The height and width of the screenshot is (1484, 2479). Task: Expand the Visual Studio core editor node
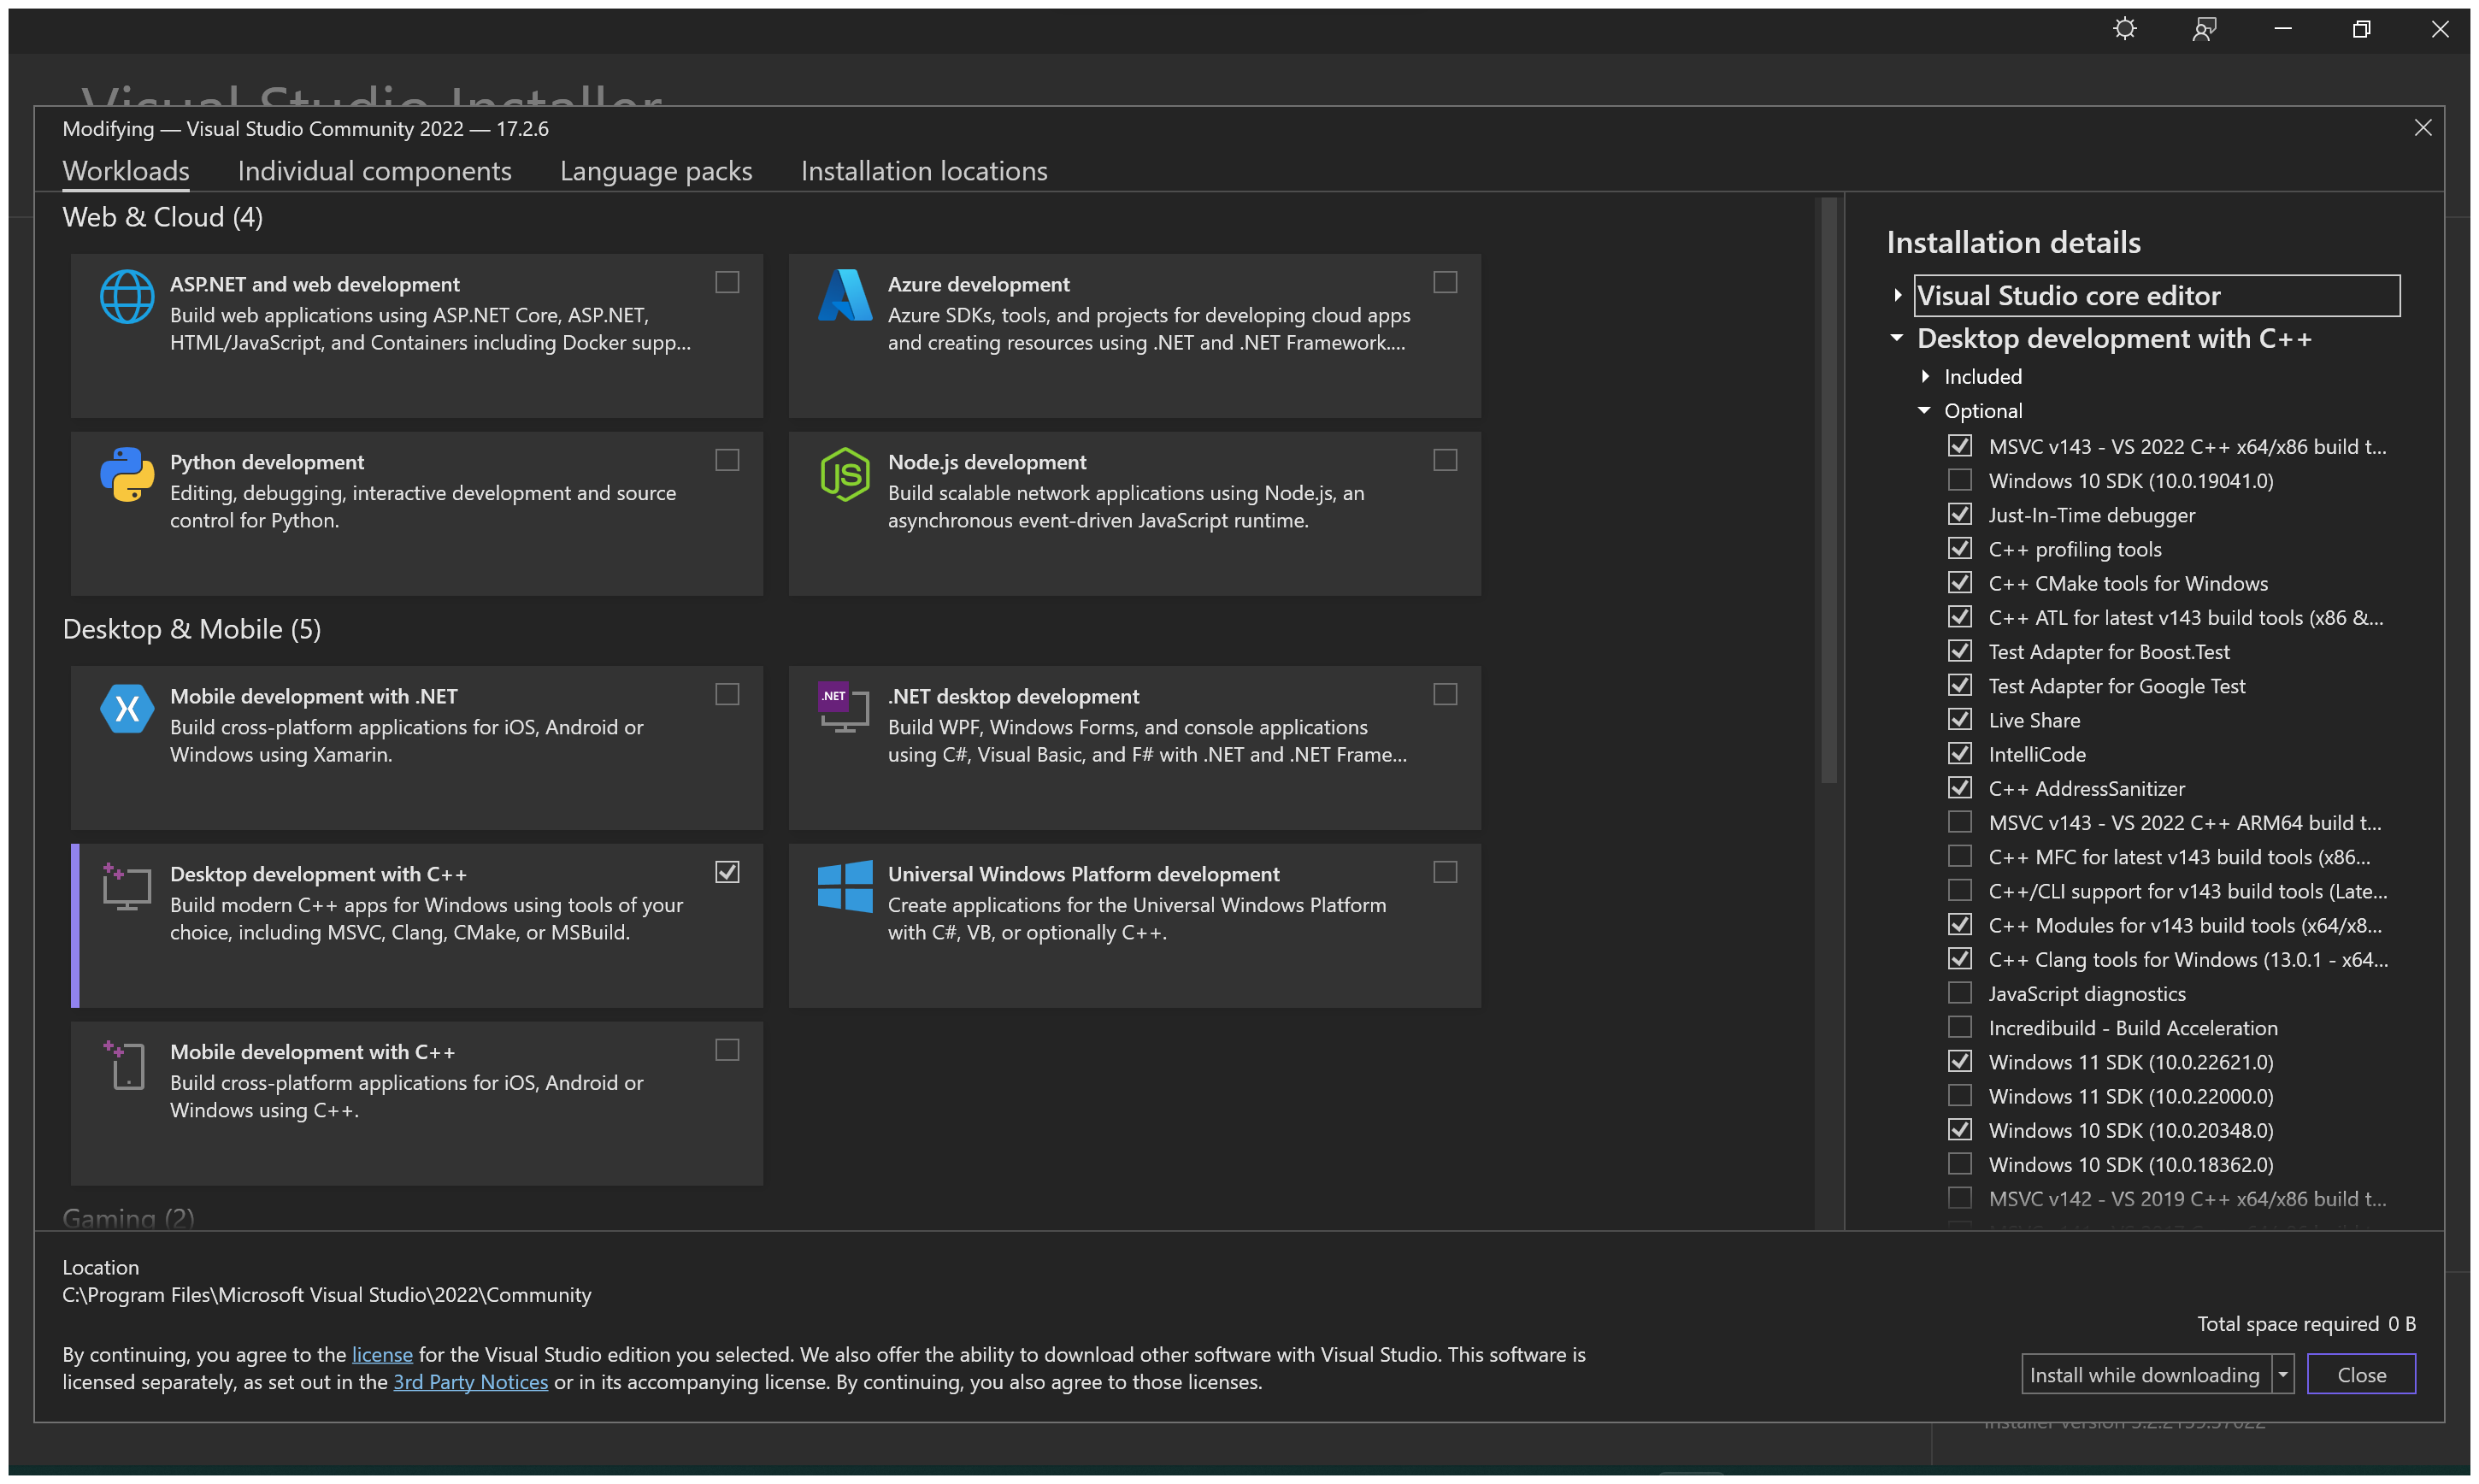click(1897, 296)
